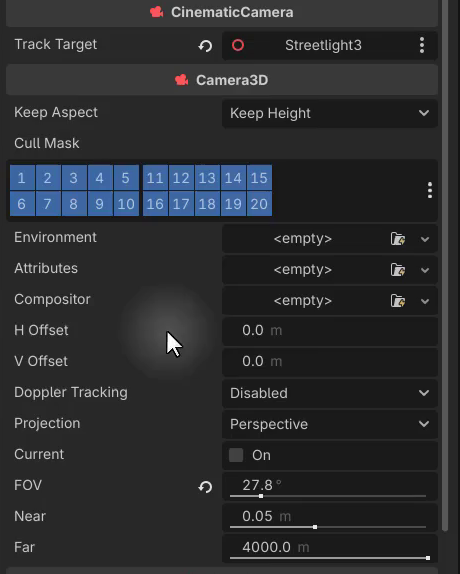Viewport: 460px width, 574px height.
Task: Collapse the CinematicCamera section header
Action: pyautogui.click(x=222, y=12)
